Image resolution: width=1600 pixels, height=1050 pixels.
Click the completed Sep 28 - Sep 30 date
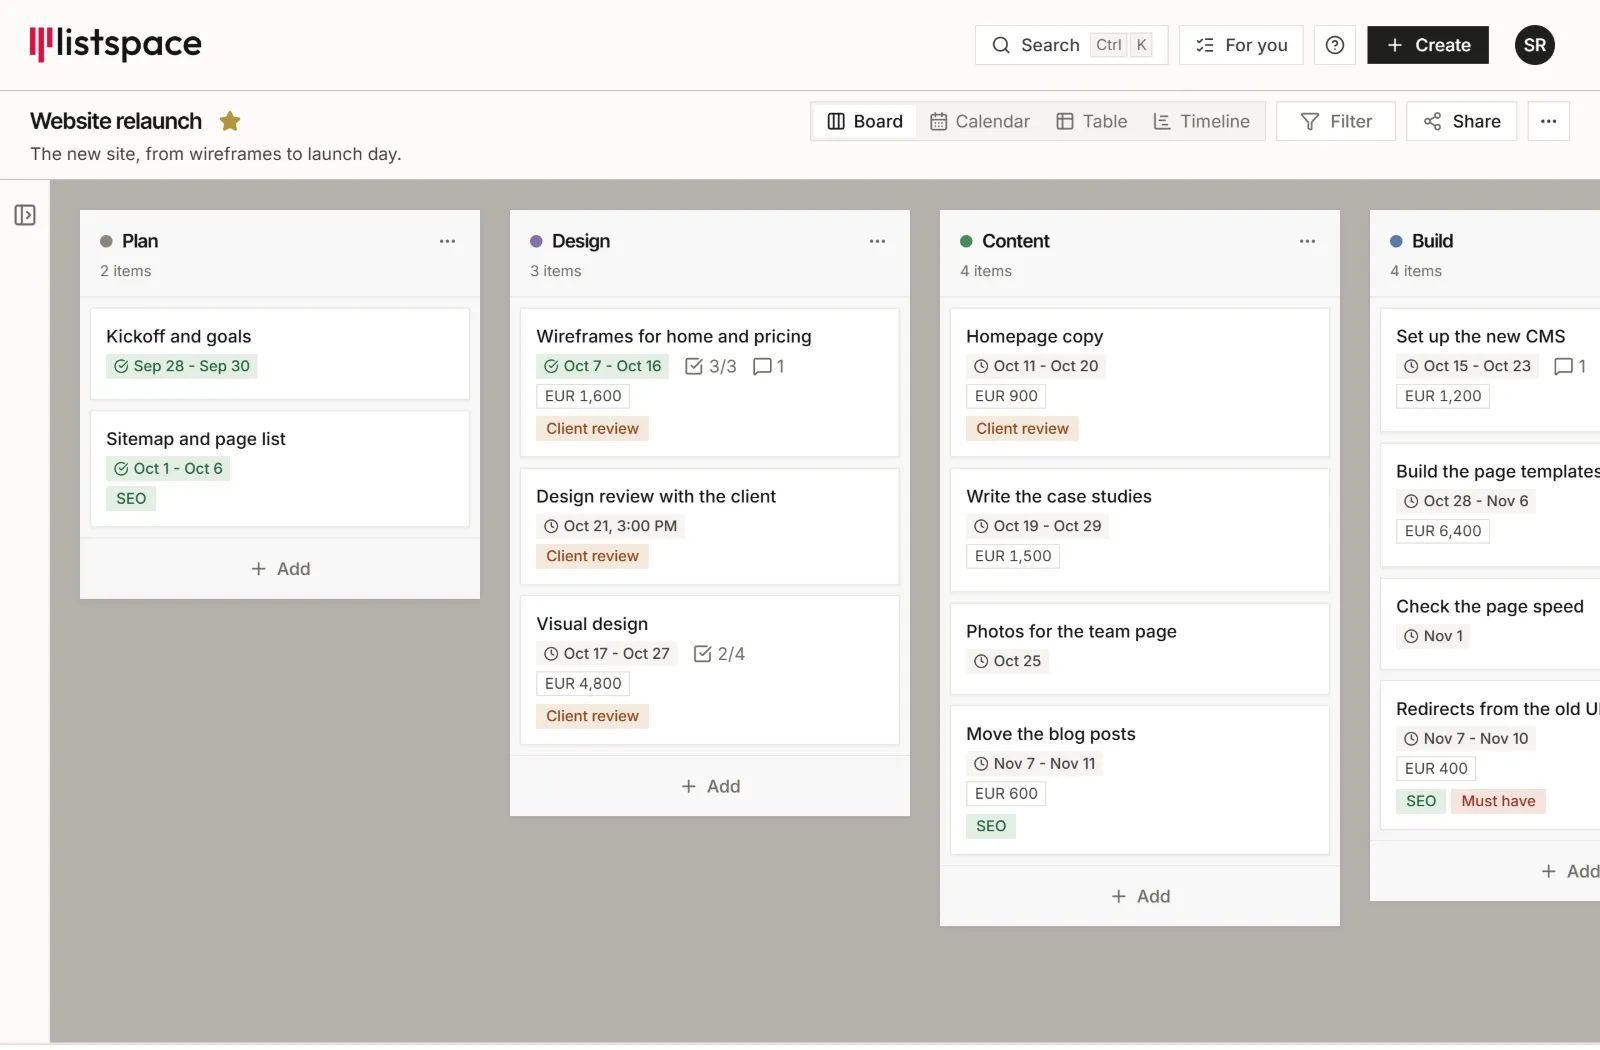(x=182, y=366)
